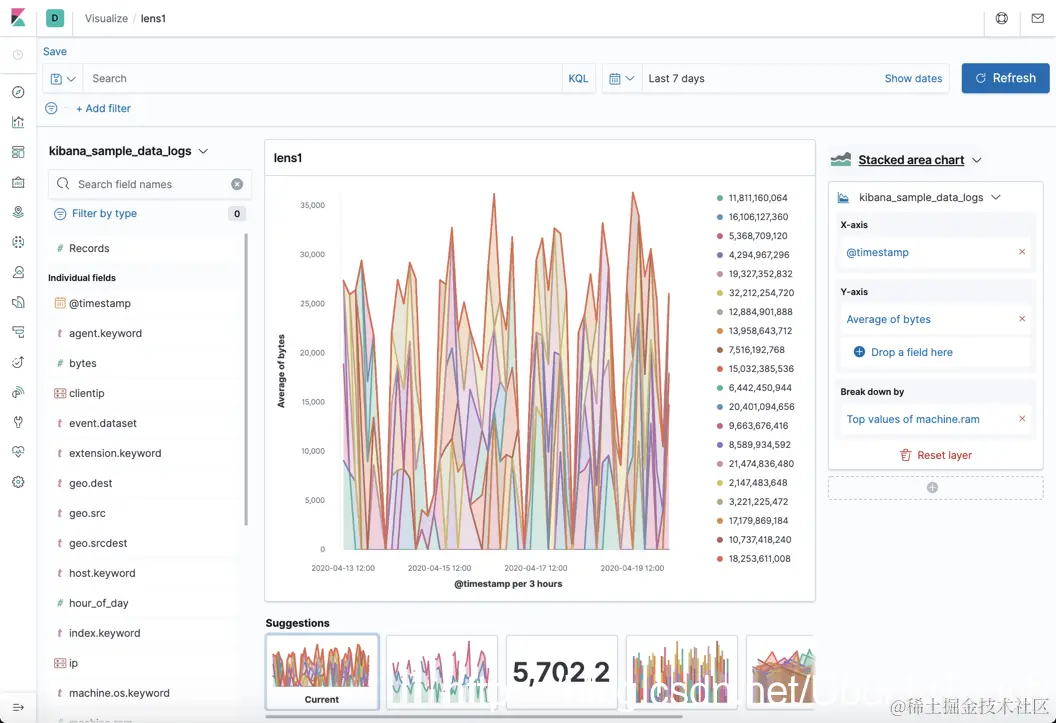The image size is (1056, 723).
Task: Open Discover compass icon in sidebar
Action: 18,92
